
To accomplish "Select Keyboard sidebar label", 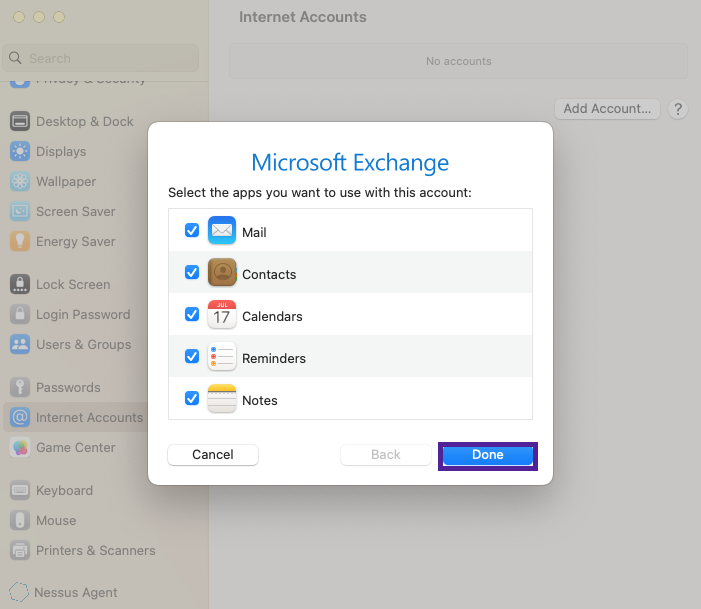I will [x=65, y=491].
